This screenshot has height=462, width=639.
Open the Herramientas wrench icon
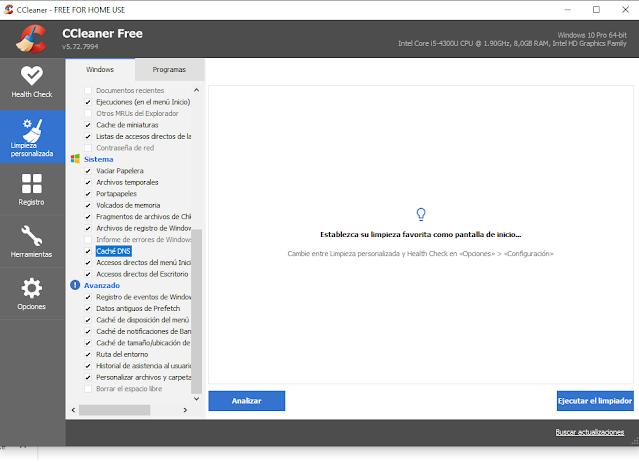coord(32,235)
